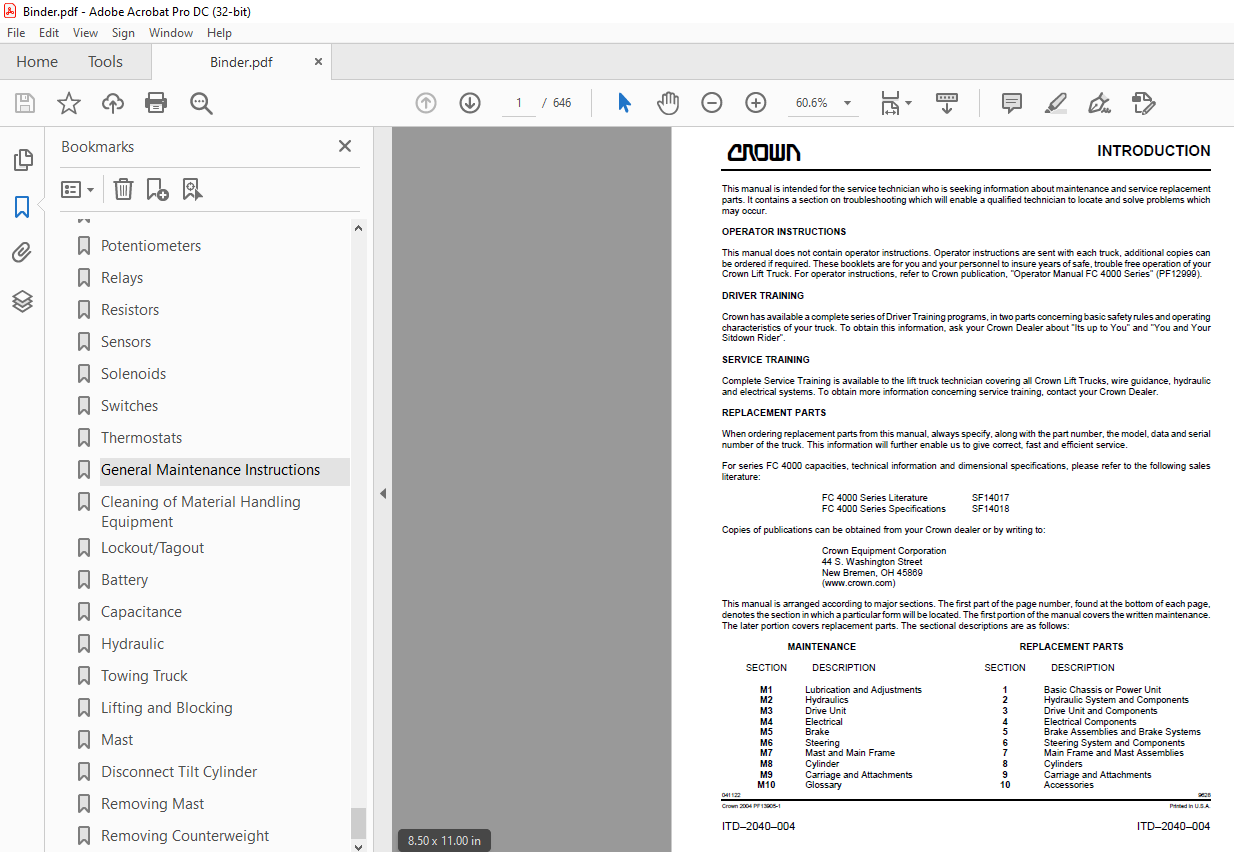Open the Fill & Sign pen icon
Screen dimensions: 1234x852
pyautogui.click(x=1099, y=103)
